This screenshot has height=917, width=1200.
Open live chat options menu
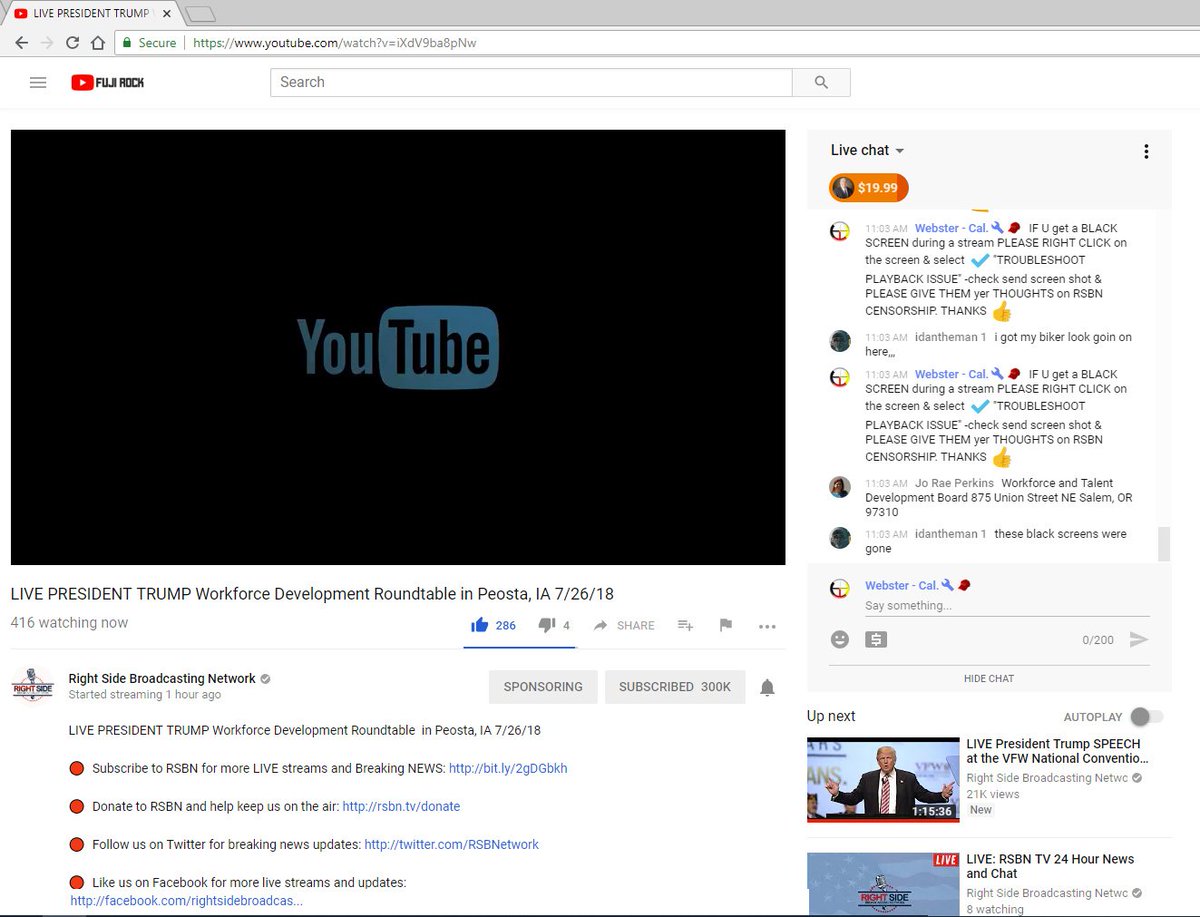pyautogui.click(x=1146, y=151)
